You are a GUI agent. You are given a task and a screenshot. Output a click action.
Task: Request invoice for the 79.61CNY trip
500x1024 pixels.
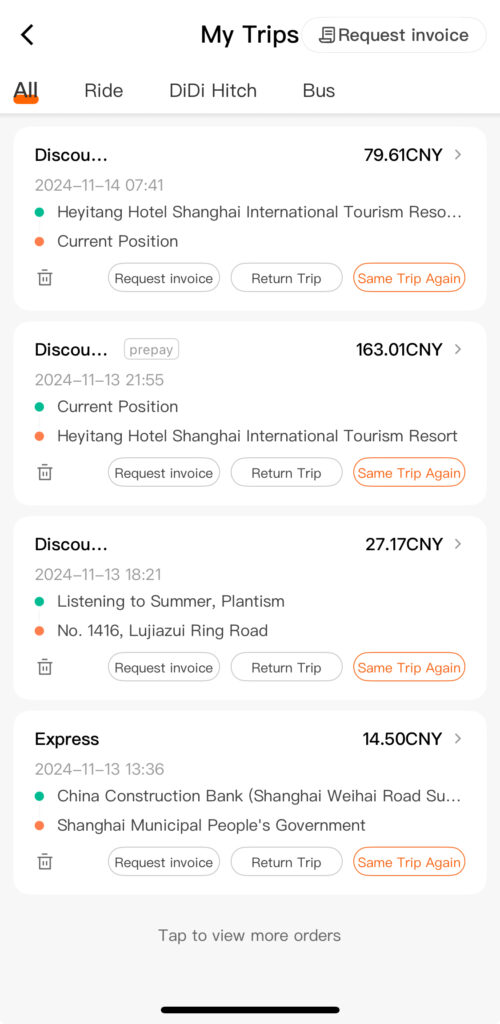tap(164, 278)
